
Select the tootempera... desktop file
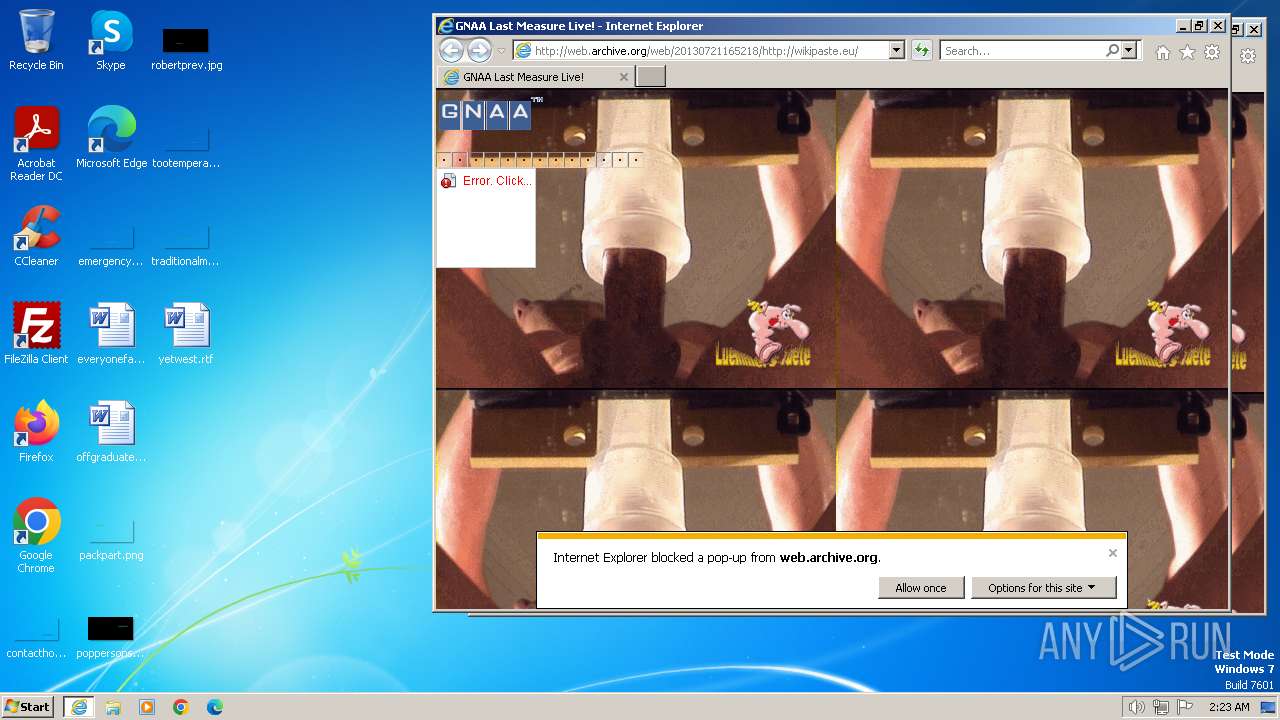[186, 148]
